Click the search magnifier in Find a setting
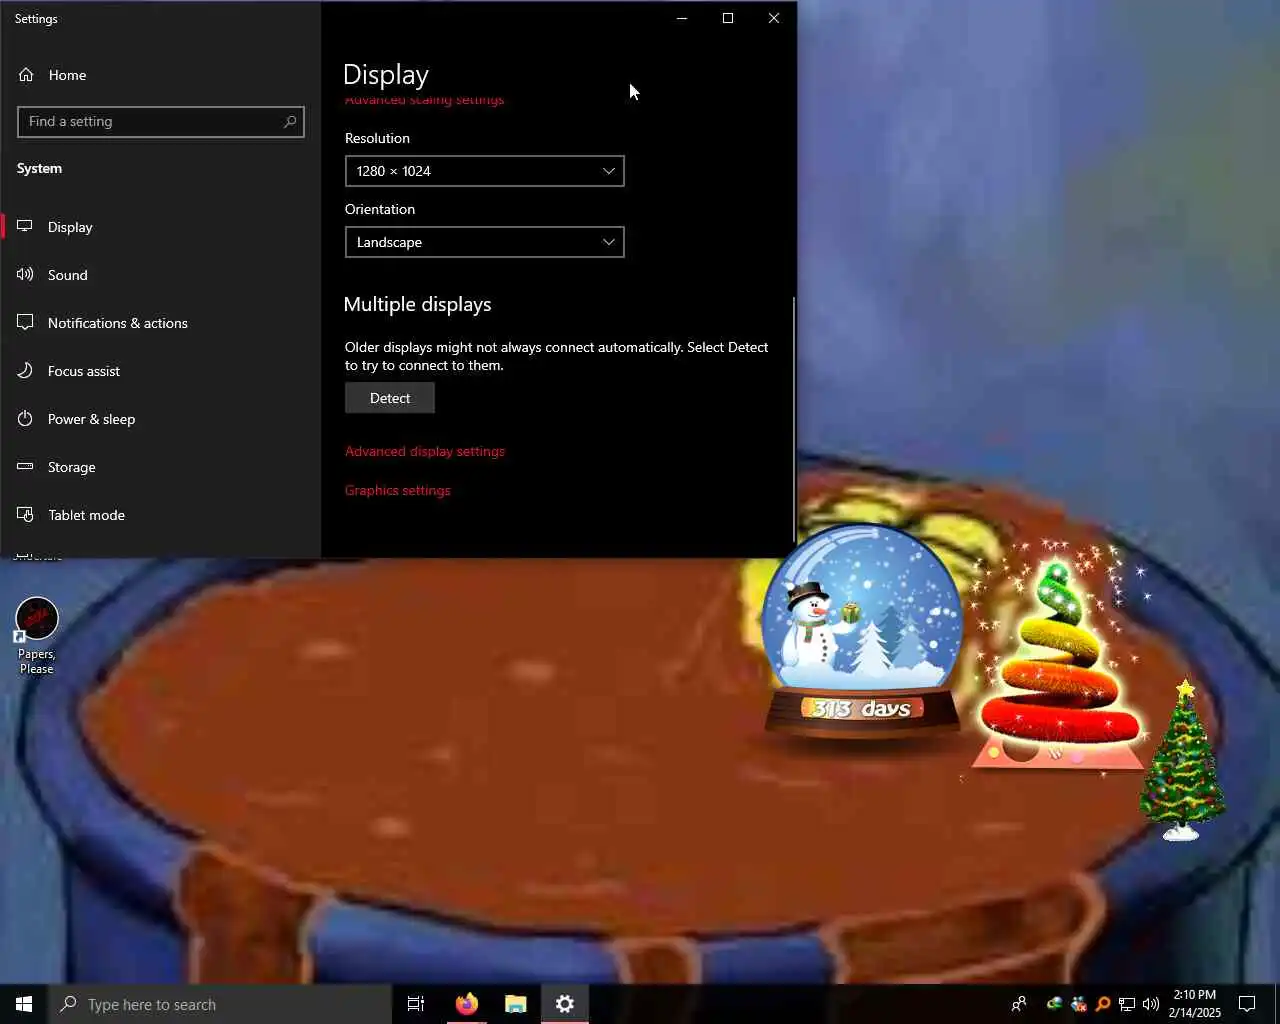 point(290,122)
